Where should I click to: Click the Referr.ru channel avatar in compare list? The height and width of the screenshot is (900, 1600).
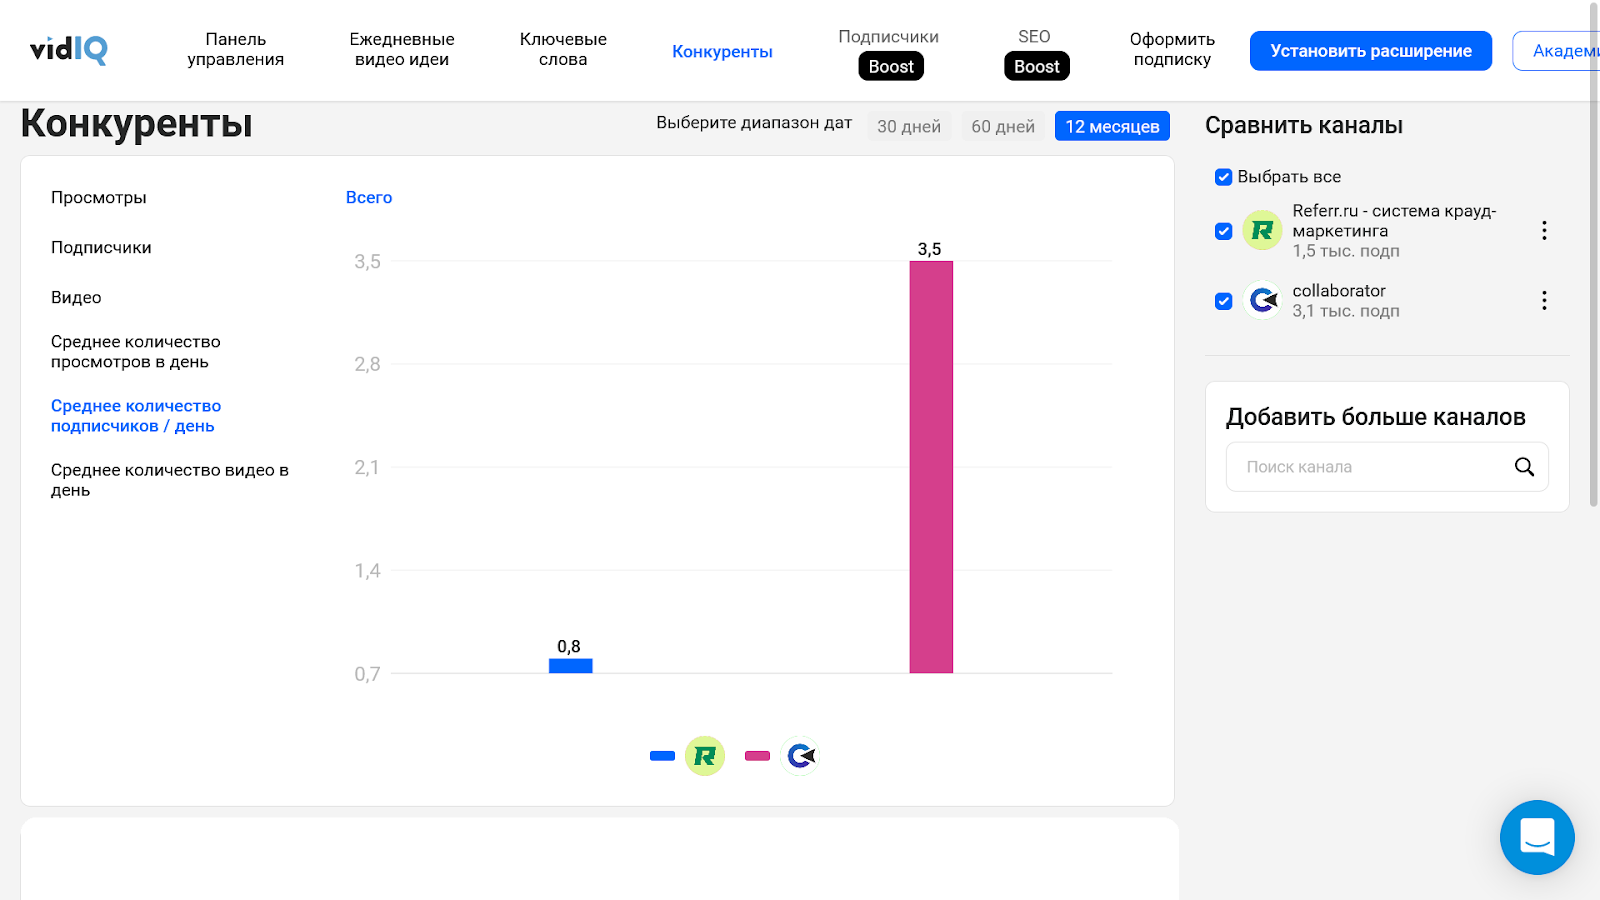point(1262,231)
